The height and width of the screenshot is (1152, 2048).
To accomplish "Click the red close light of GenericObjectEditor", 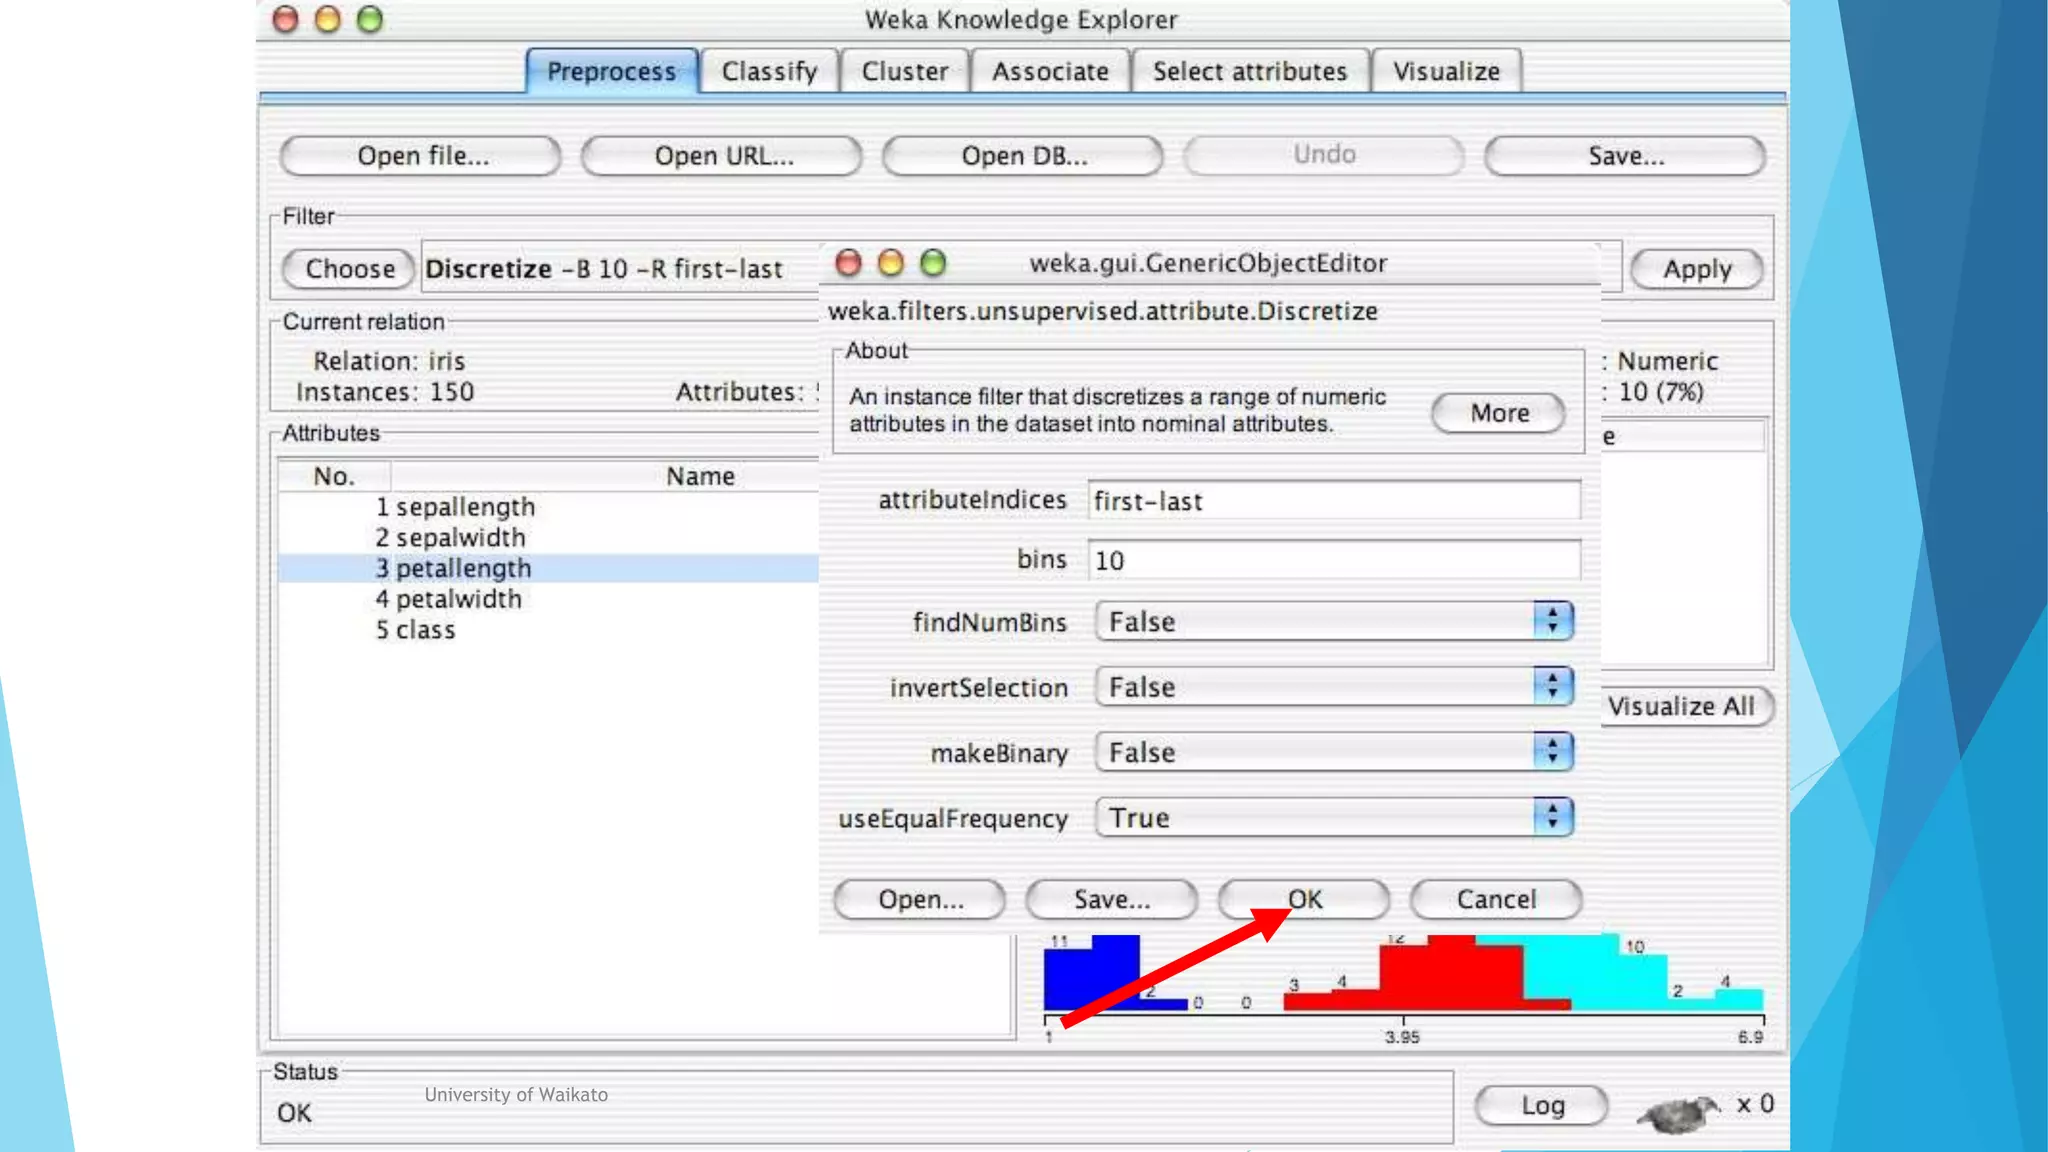I will click(x=848, y=263).
